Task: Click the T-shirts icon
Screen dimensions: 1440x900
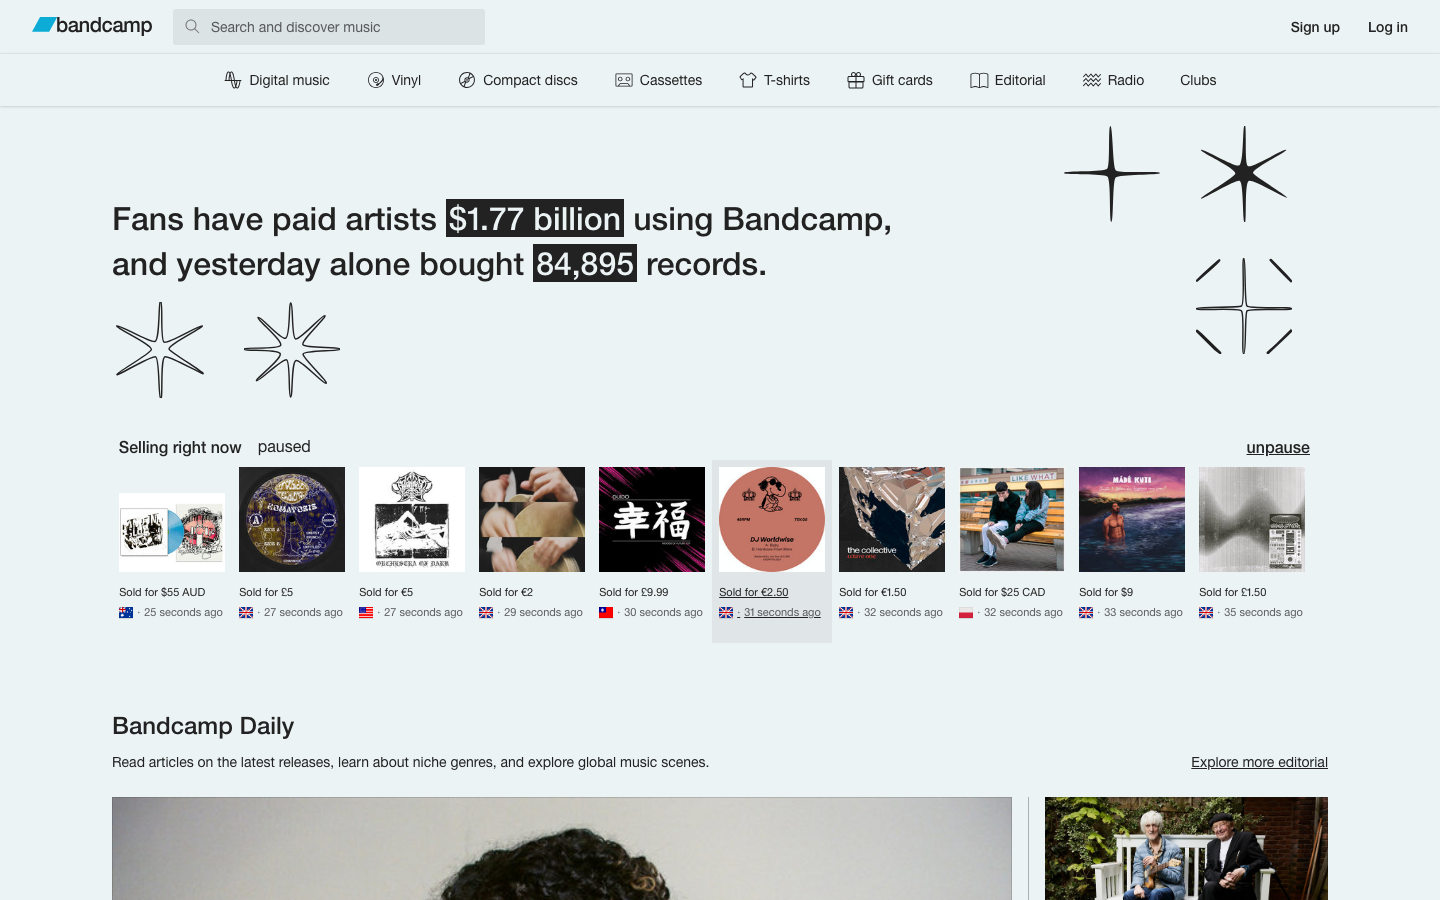Action: (748, 80)
